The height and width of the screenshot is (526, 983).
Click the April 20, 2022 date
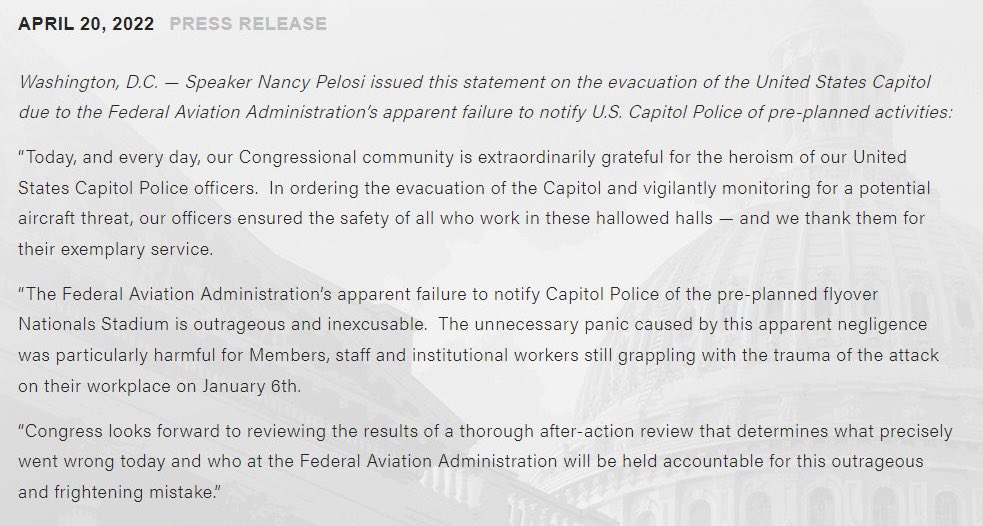click(86, 23)
